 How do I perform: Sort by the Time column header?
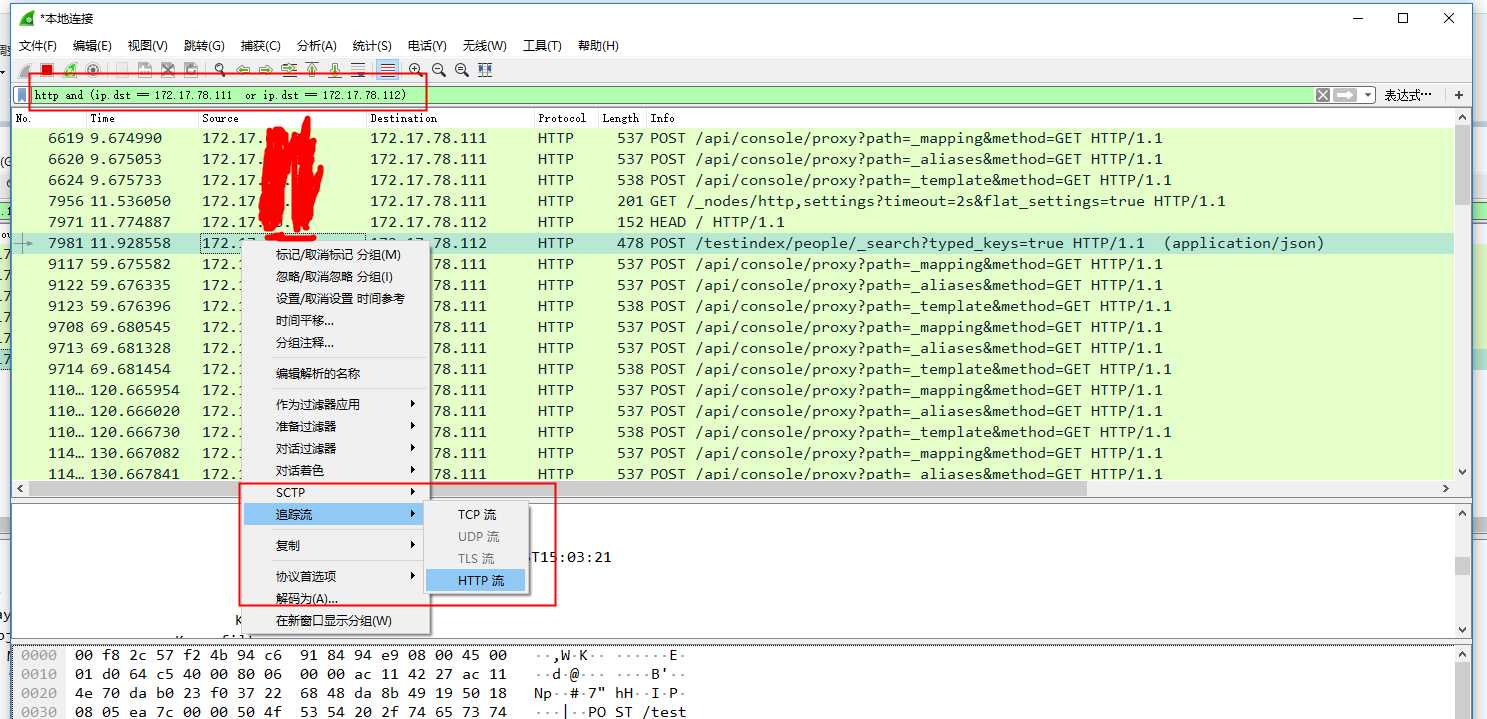coord(142,118)
